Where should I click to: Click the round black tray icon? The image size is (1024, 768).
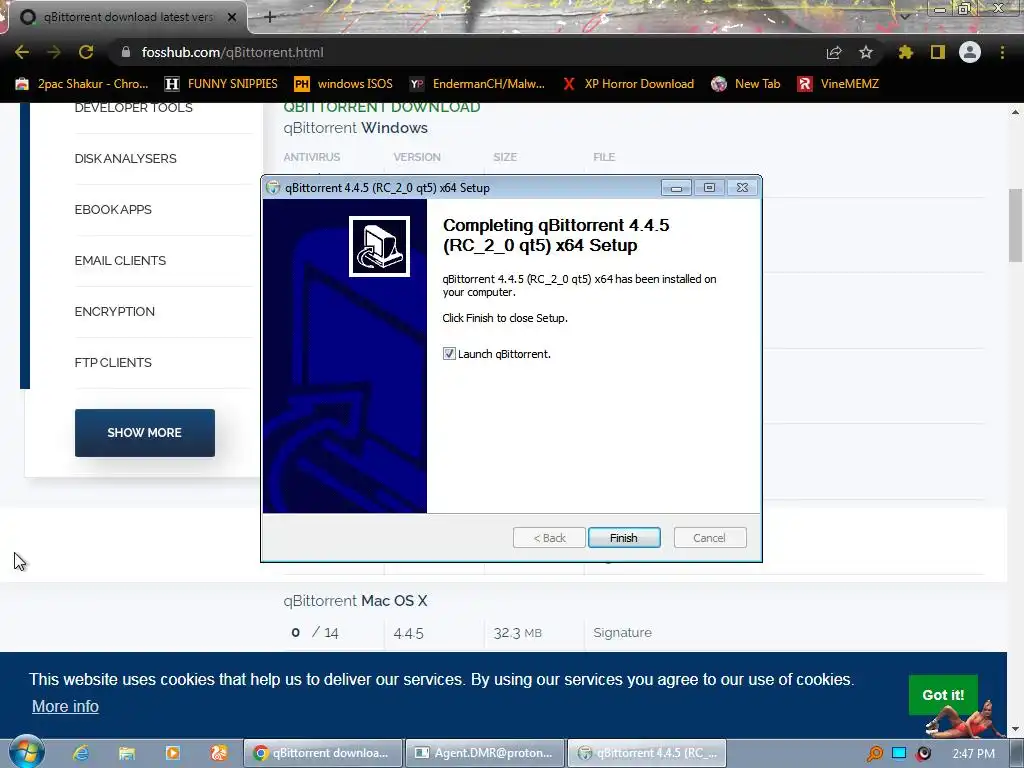(923, 754)
